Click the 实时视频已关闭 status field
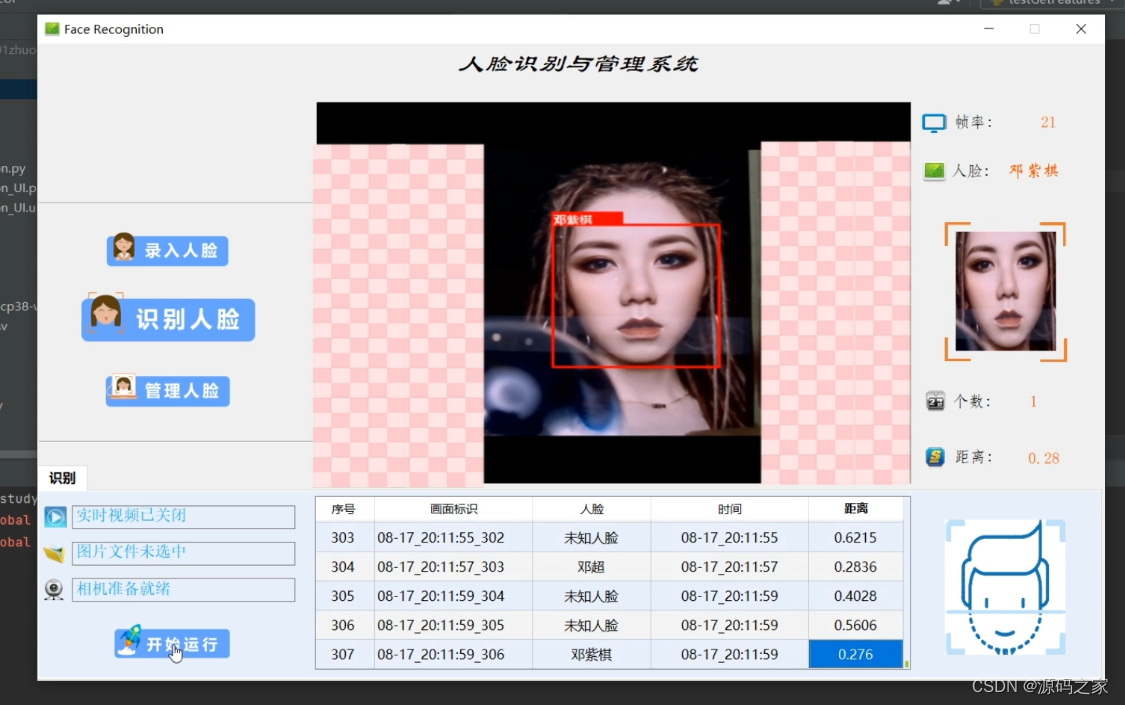The image size is (1125, 705). (x=184, y=517)
